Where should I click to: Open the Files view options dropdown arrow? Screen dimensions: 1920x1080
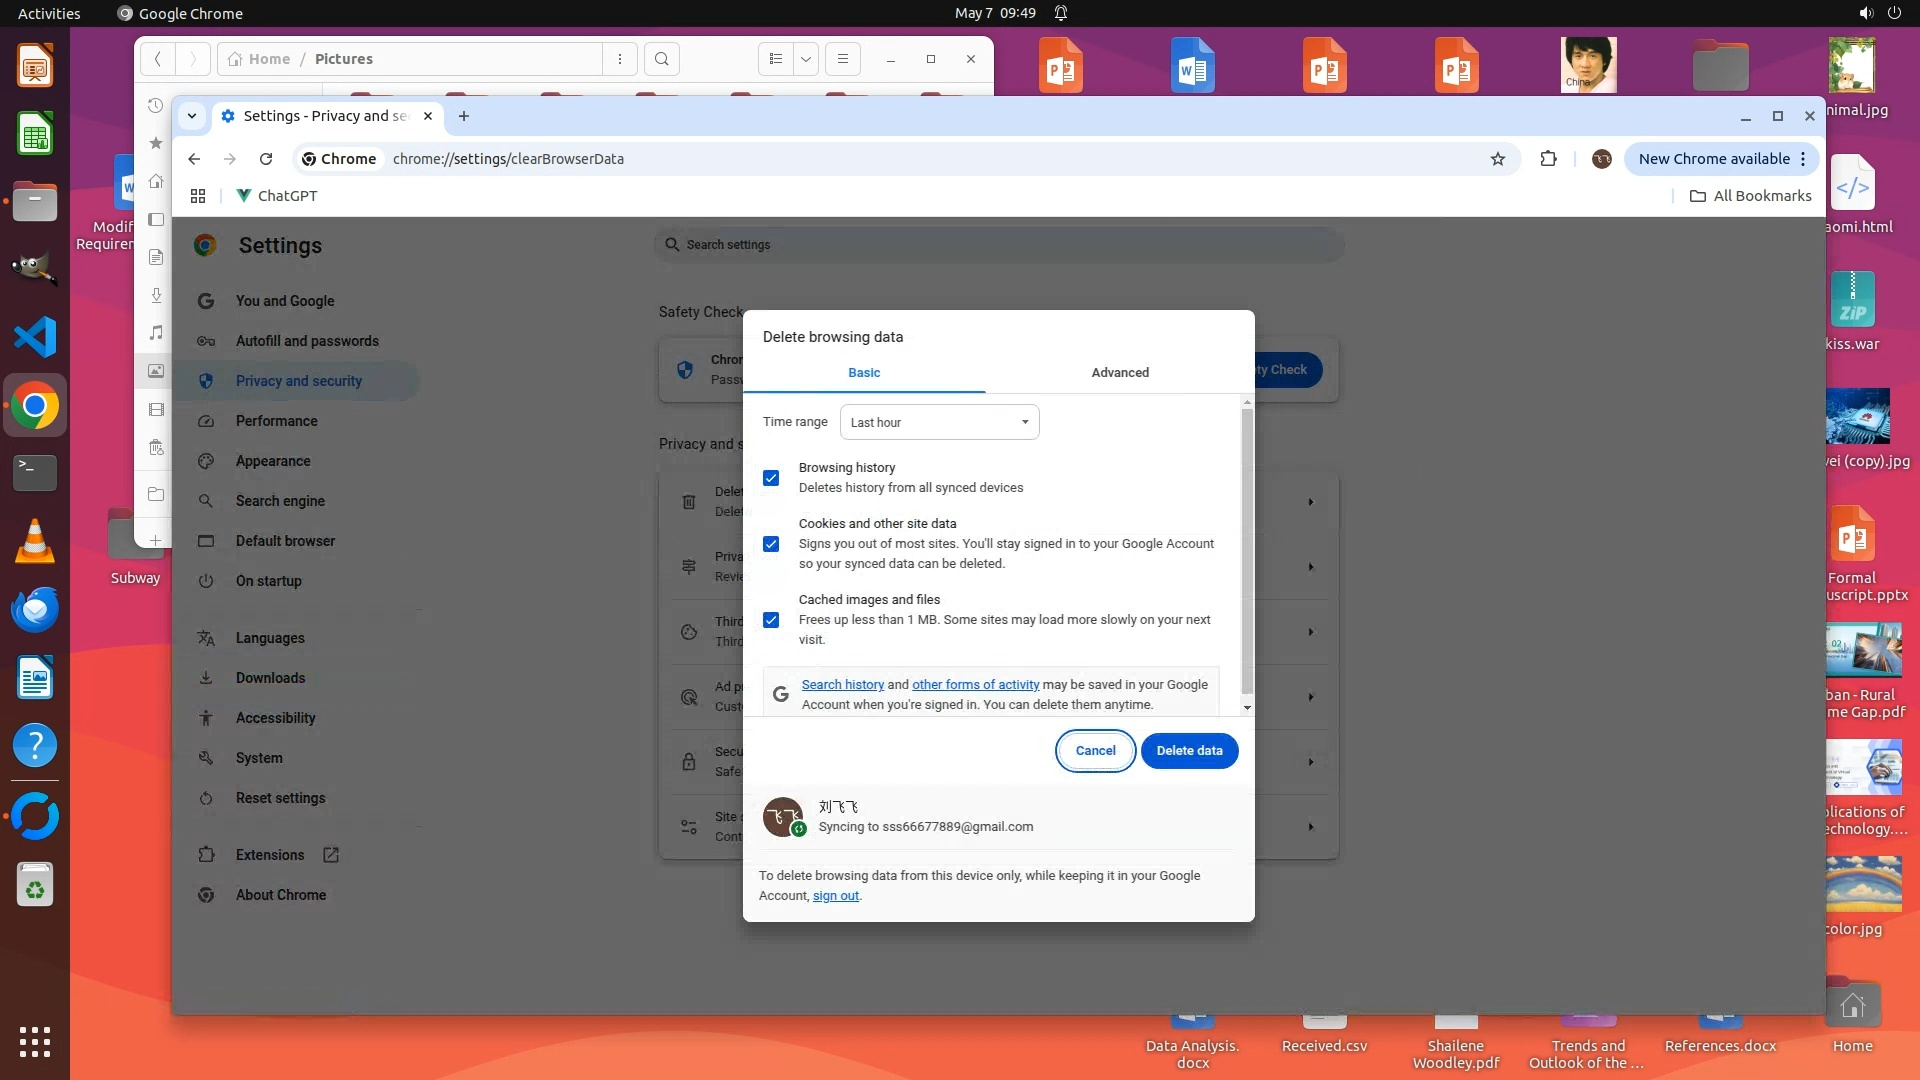coord(806,59)
